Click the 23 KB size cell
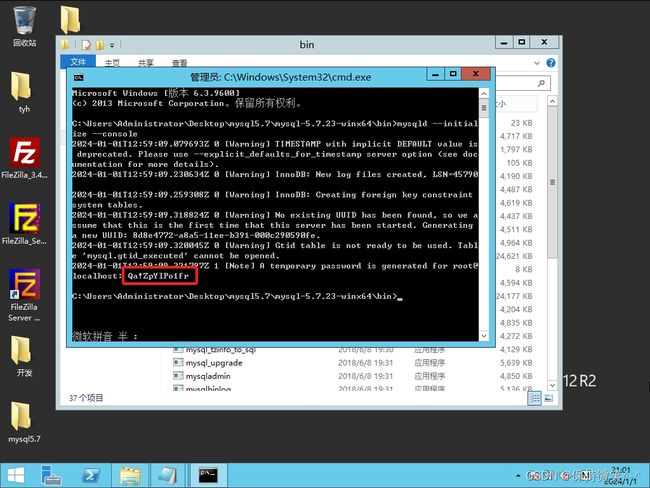This screenshot has height=488, width=650. [521, 123]
